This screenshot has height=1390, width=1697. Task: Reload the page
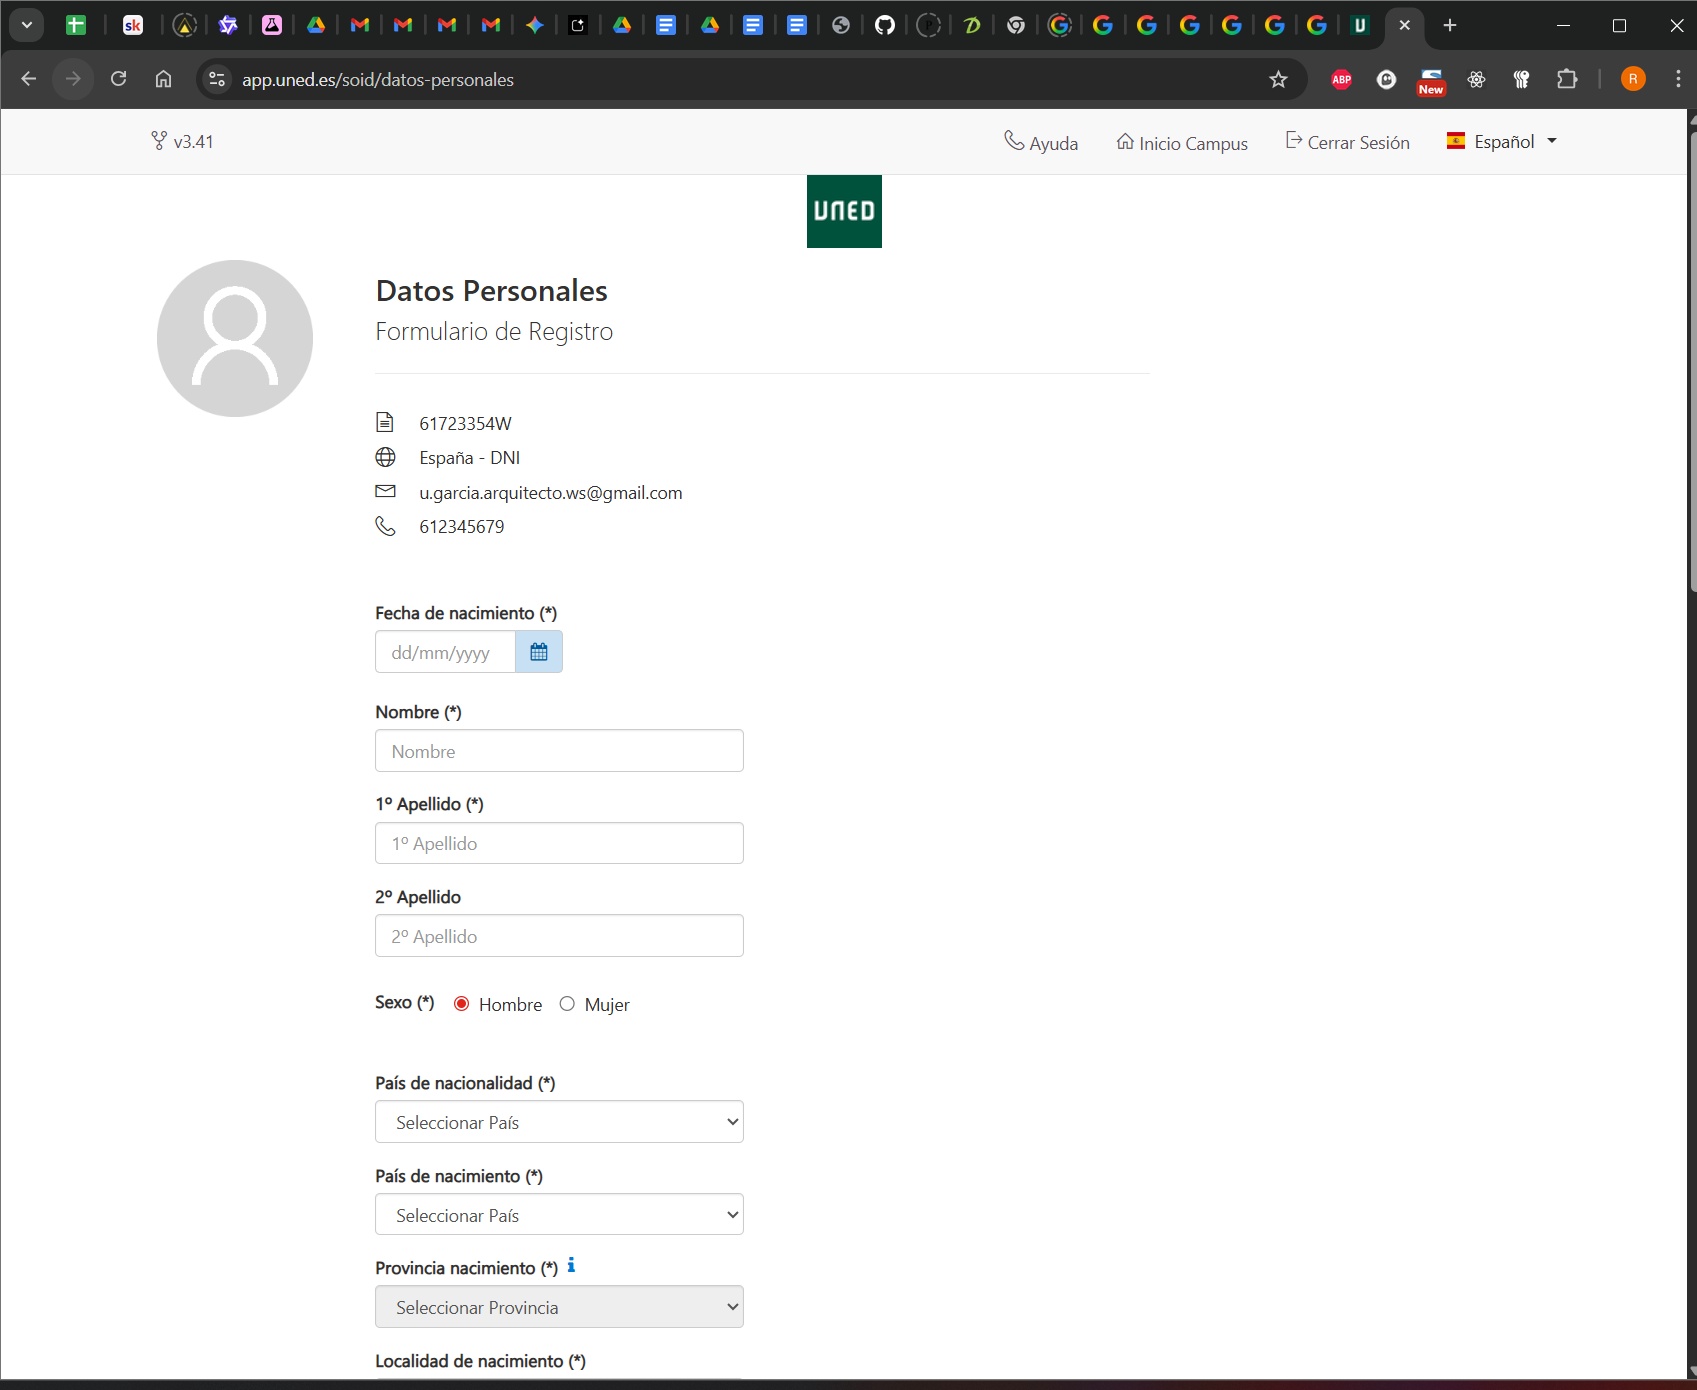coord(118,79)
